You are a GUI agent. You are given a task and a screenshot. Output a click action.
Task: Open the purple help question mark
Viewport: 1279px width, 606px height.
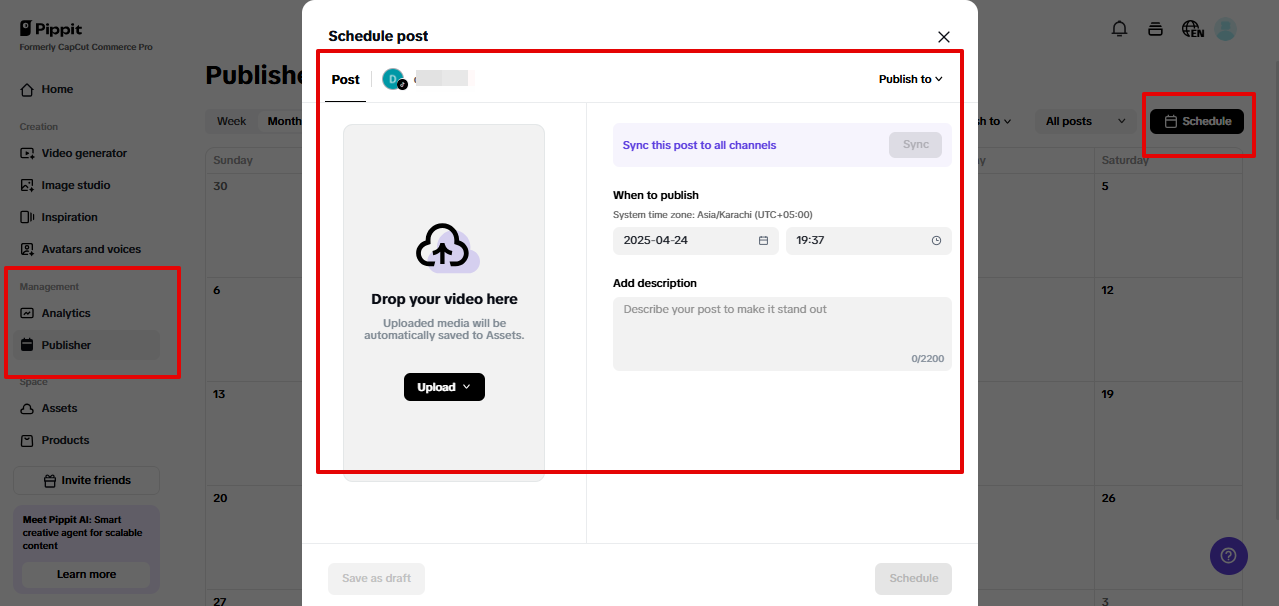click(x=1228, y=555)
